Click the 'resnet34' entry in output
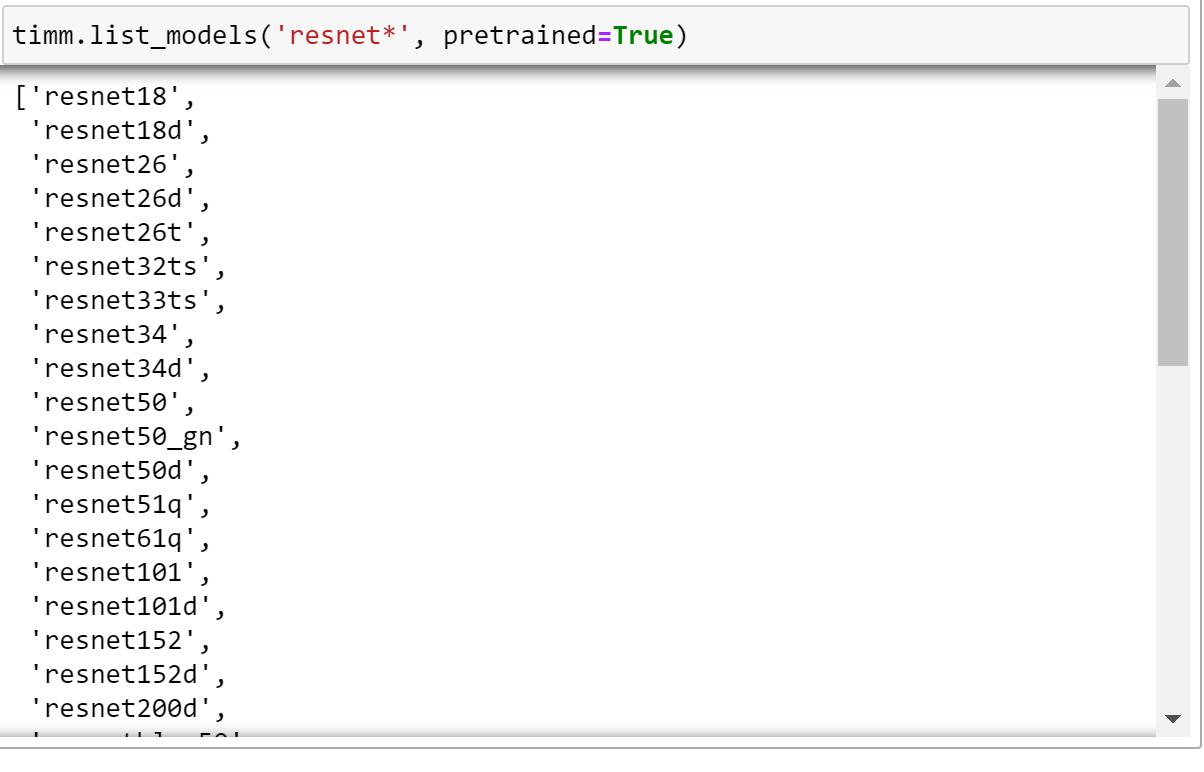 click(112, 335)
